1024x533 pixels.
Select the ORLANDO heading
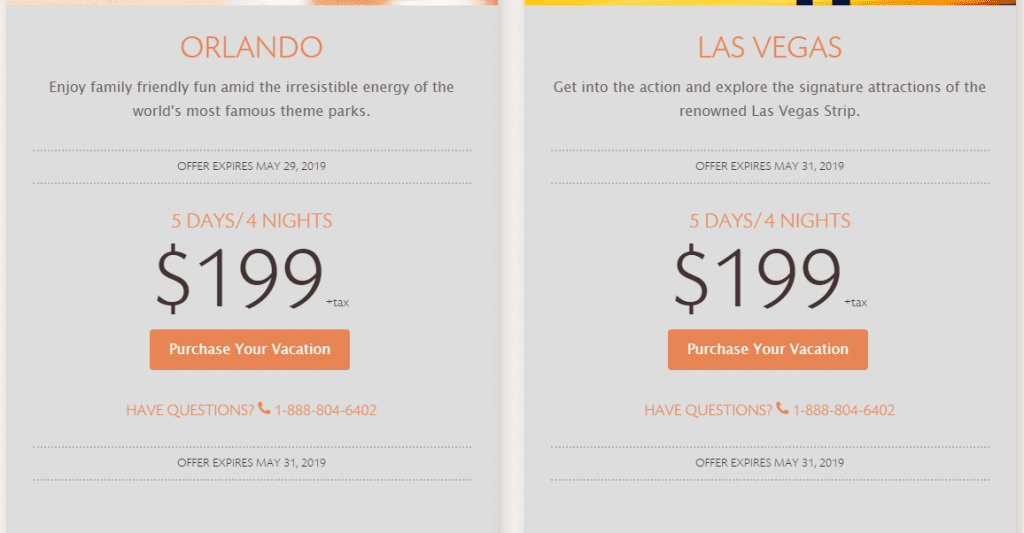251,47
